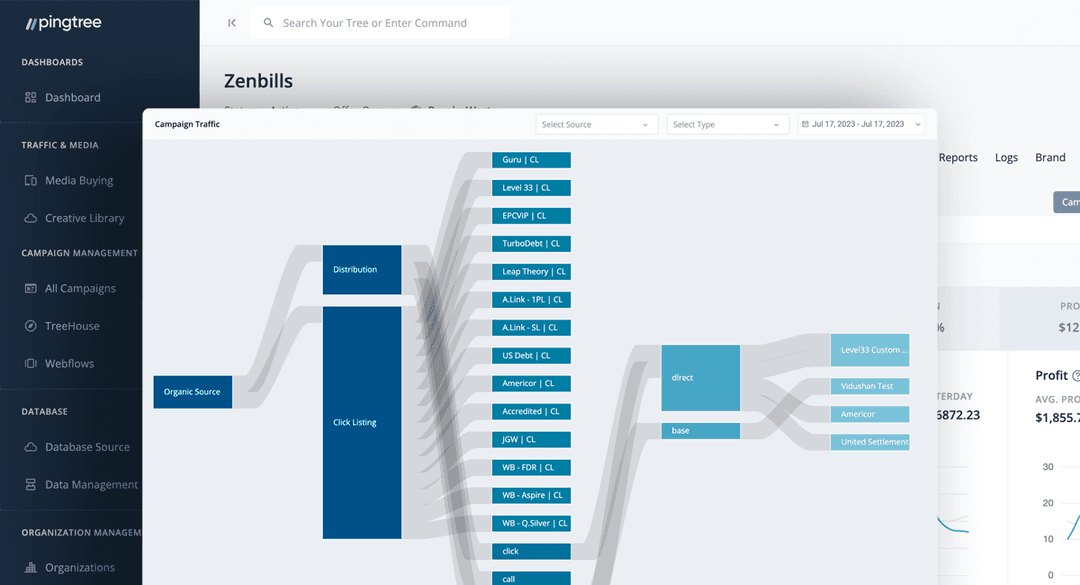Click the Media Buying icon
The height and width of the screenshot is (585, 1080).
(x=30, y=181)
